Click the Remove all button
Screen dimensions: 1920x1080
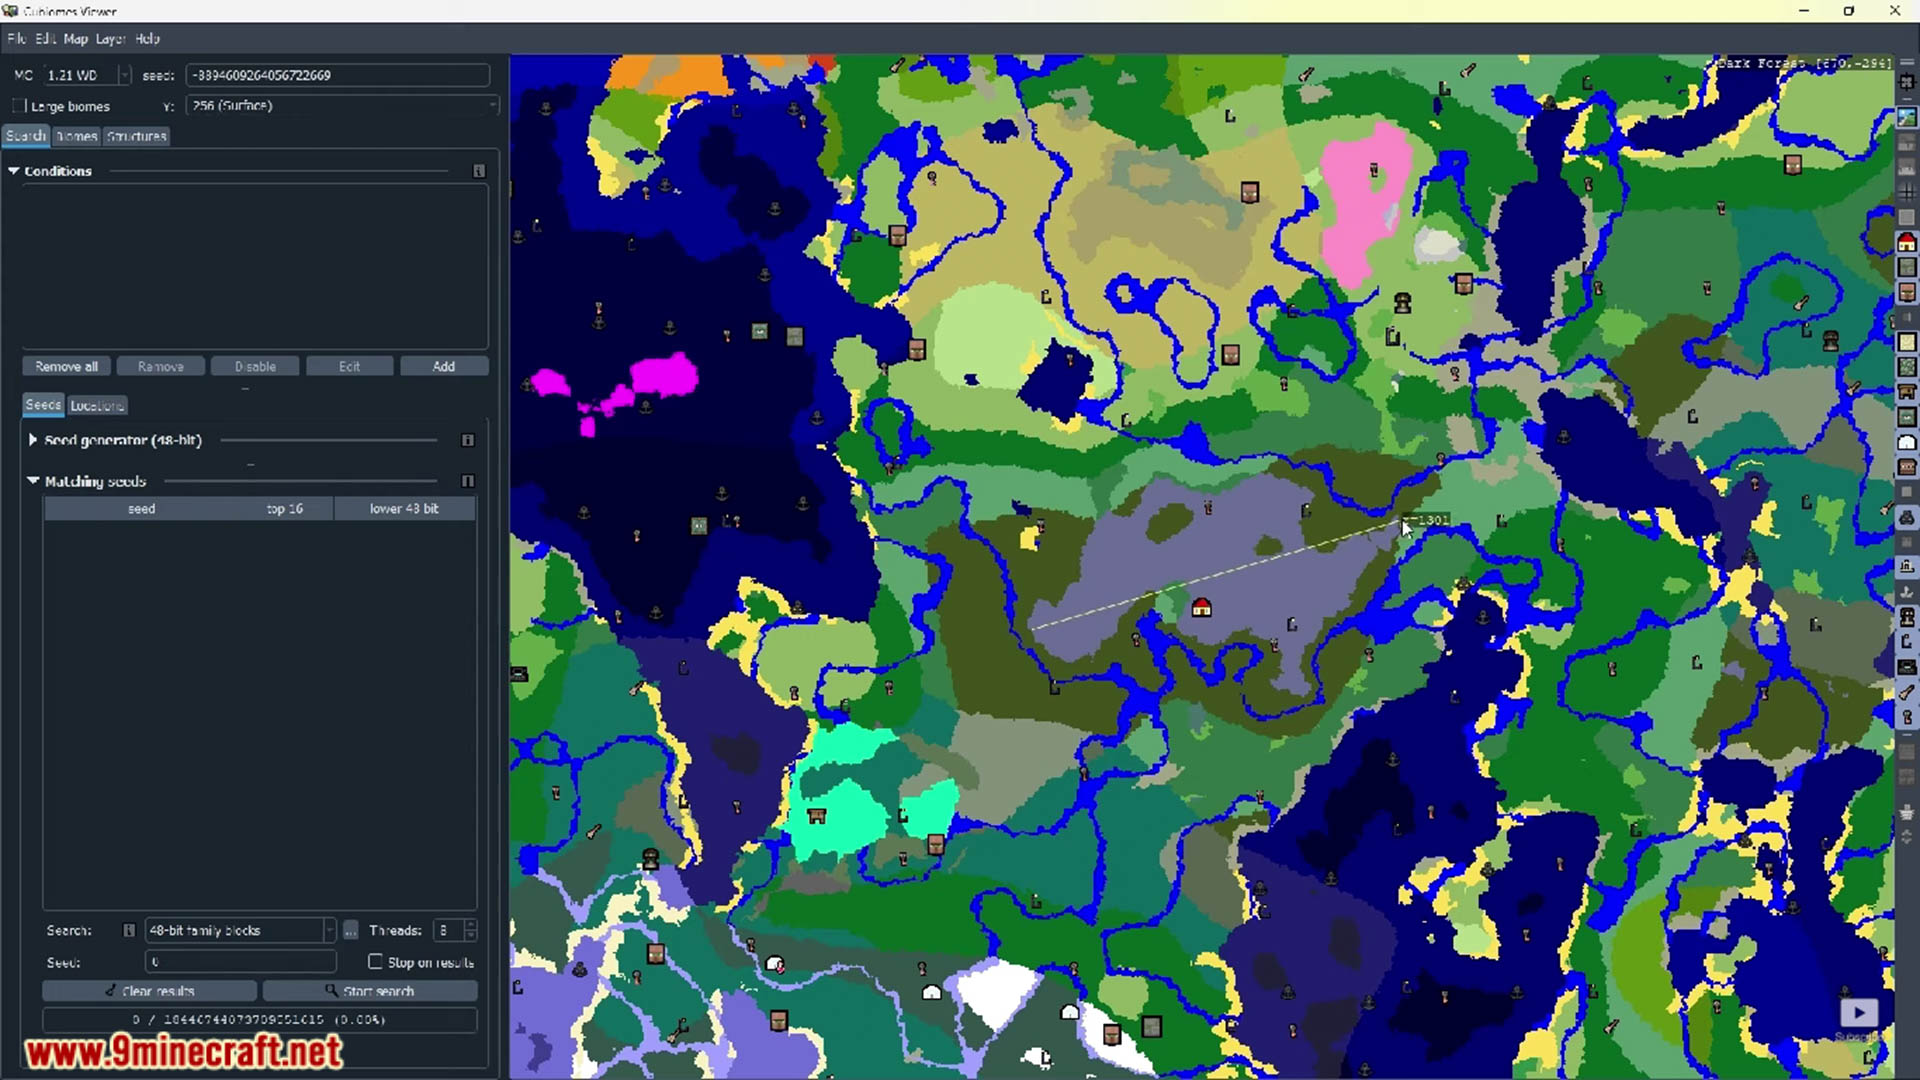point(67,366)
